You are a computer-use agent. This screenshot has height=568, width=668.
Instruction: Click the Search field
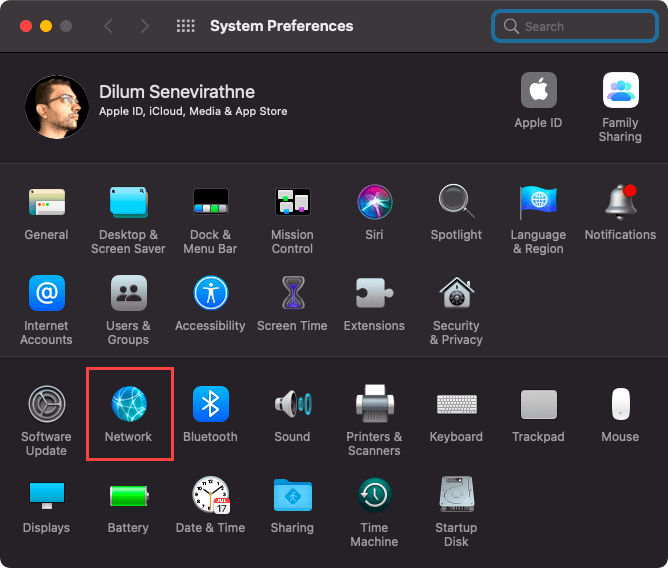[x=575, y=26]
